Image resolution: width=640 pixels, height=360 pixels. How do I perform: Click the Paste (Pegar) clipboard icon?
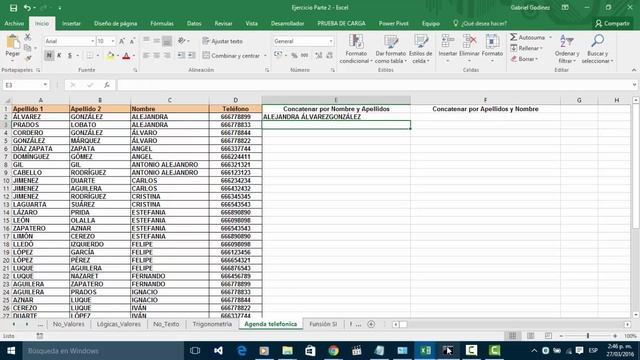[x=13, y=42]
